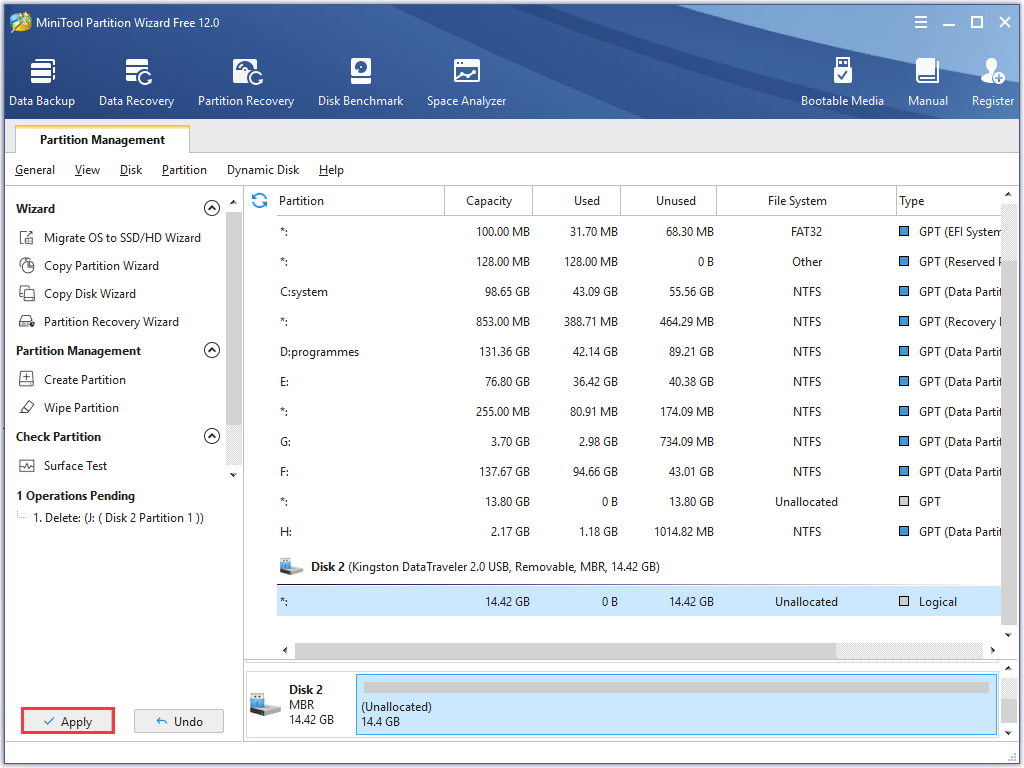The width and height of the screenshot is (1024, 768).
Task: Click the MiniTool app logo
Action: 20,22
